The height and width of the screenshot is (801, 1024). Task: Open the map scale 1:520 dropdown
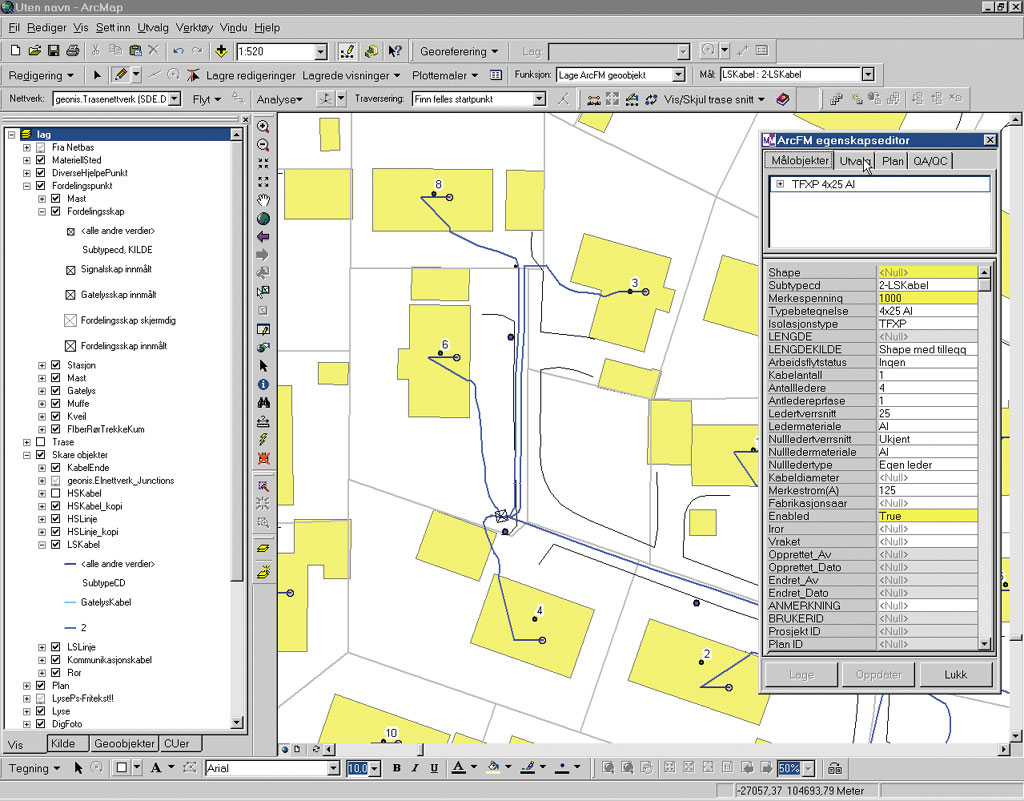(321, 51)
